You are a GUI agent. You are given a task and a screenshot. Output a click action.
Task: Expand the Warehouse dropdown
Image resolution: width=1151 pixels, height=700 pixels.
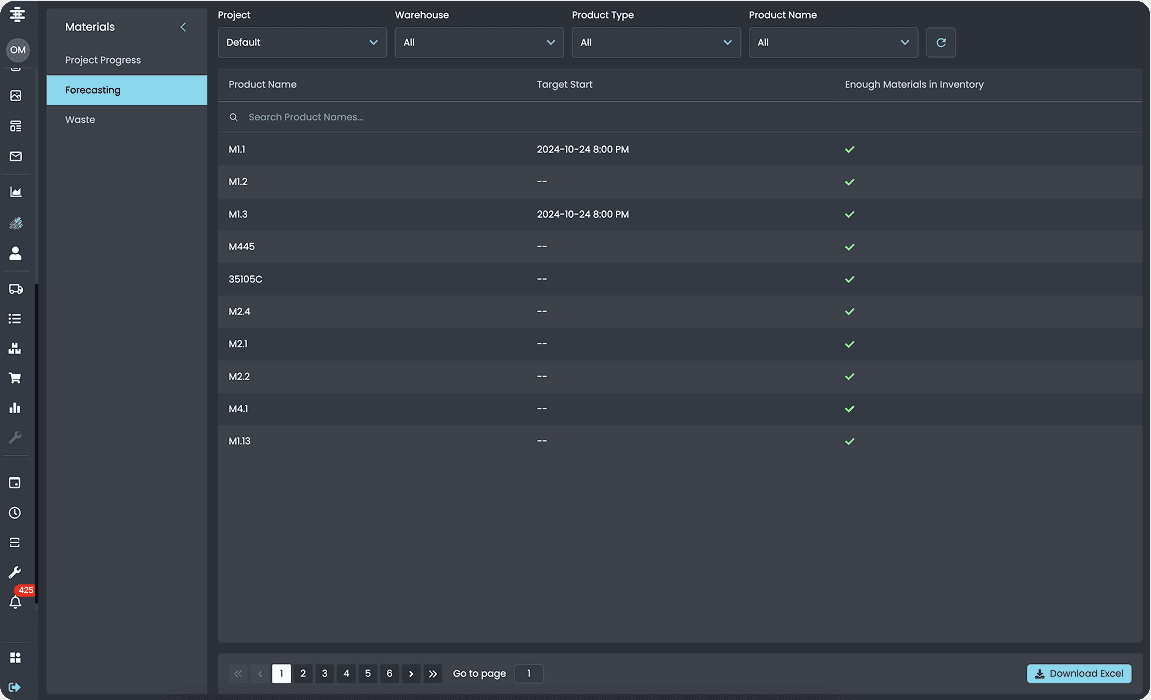(479, 43)
